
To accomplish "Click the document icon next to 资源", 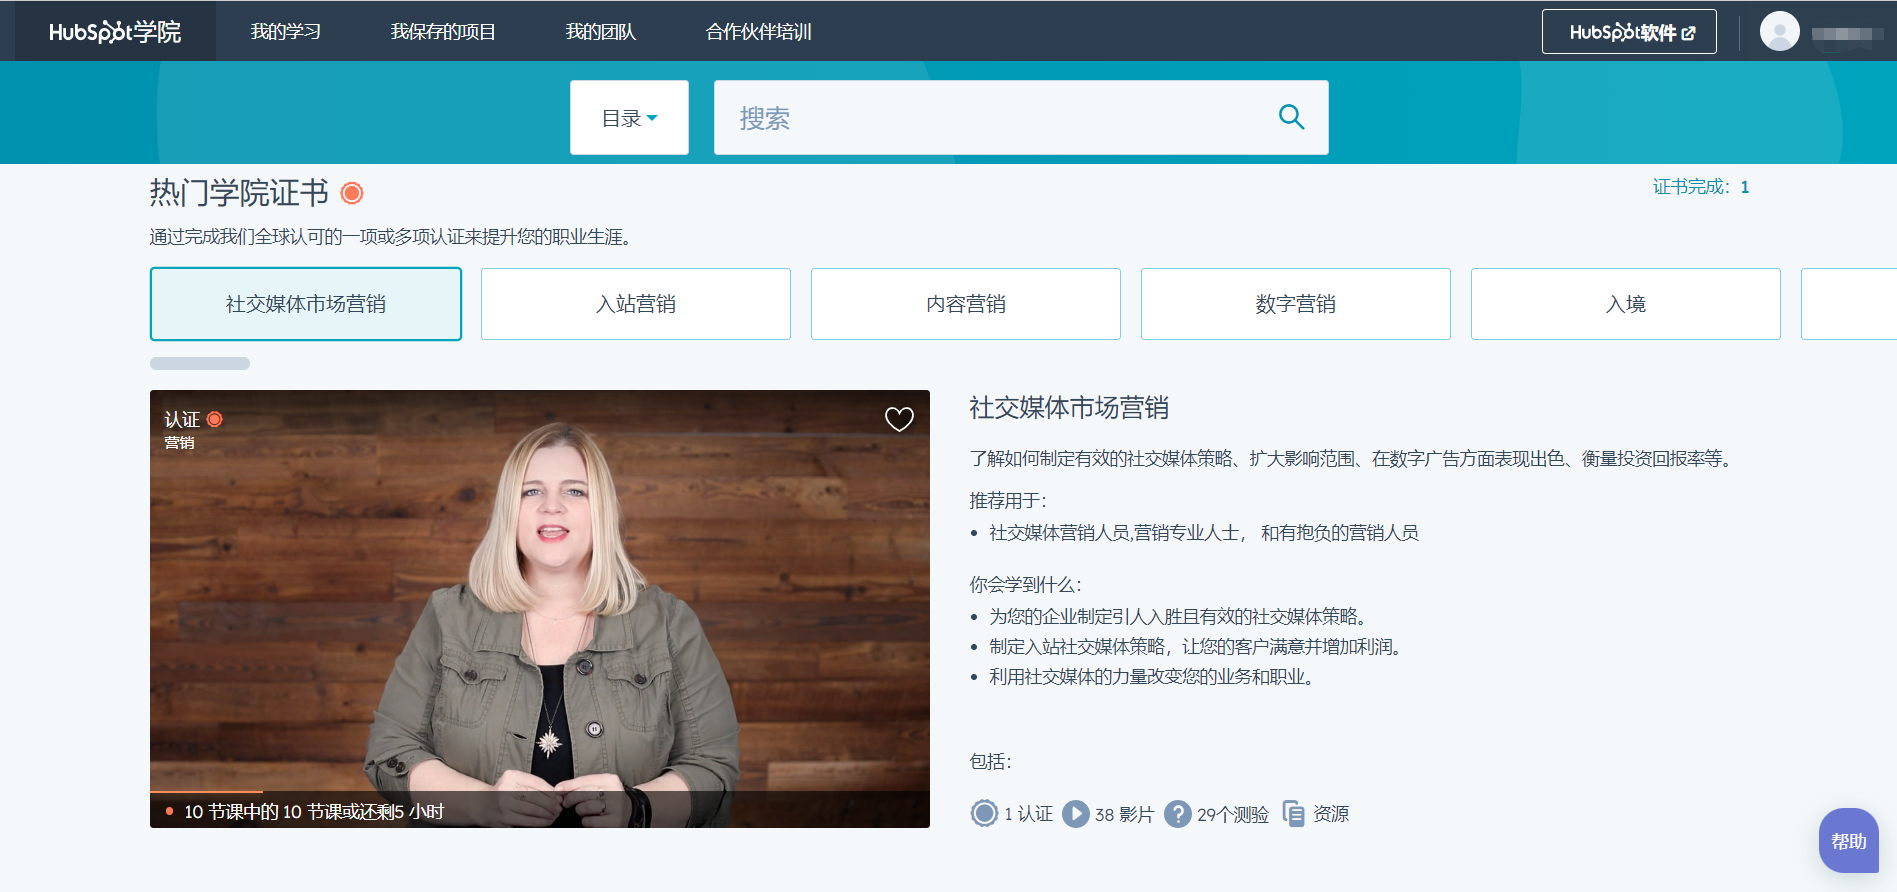I will [1293, 814].
